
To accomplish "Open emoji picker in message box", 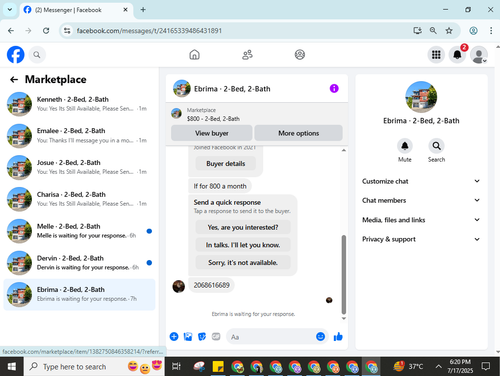I will [x=320, y=337].
